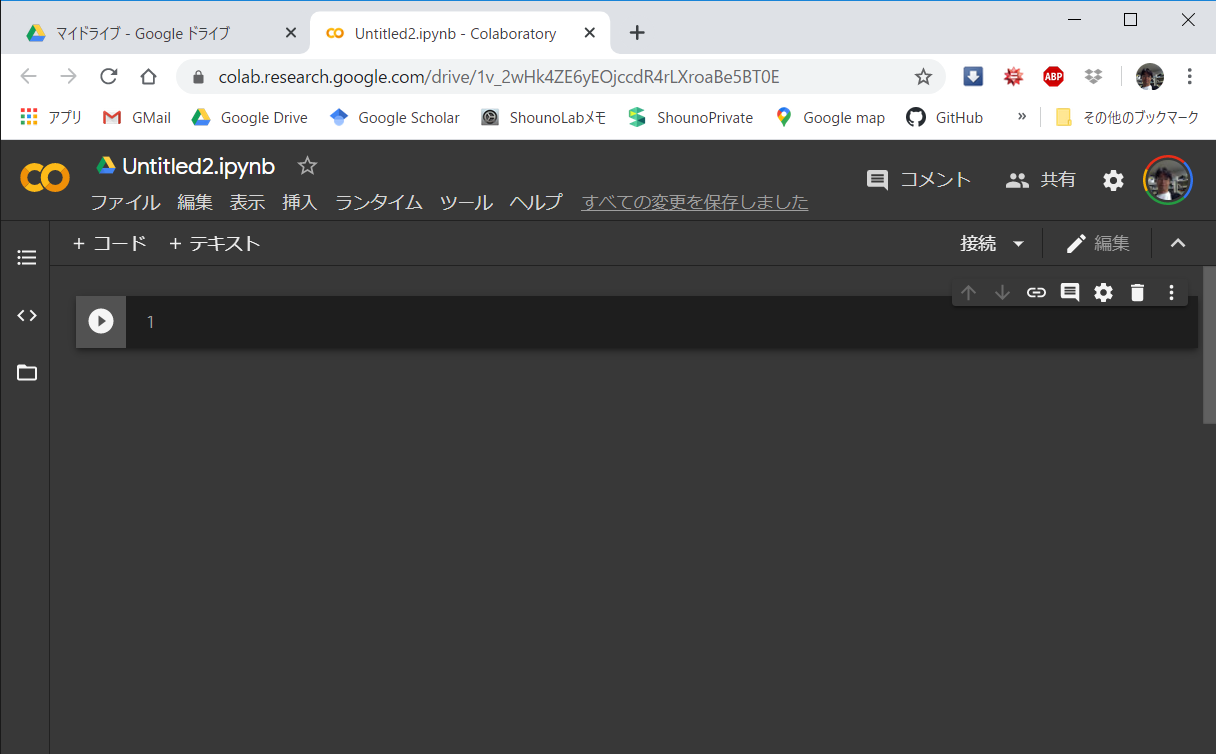Click the Drive icon beside notebook title
This screenshot has width=1216, height=754.
click(x=106, y=166)
